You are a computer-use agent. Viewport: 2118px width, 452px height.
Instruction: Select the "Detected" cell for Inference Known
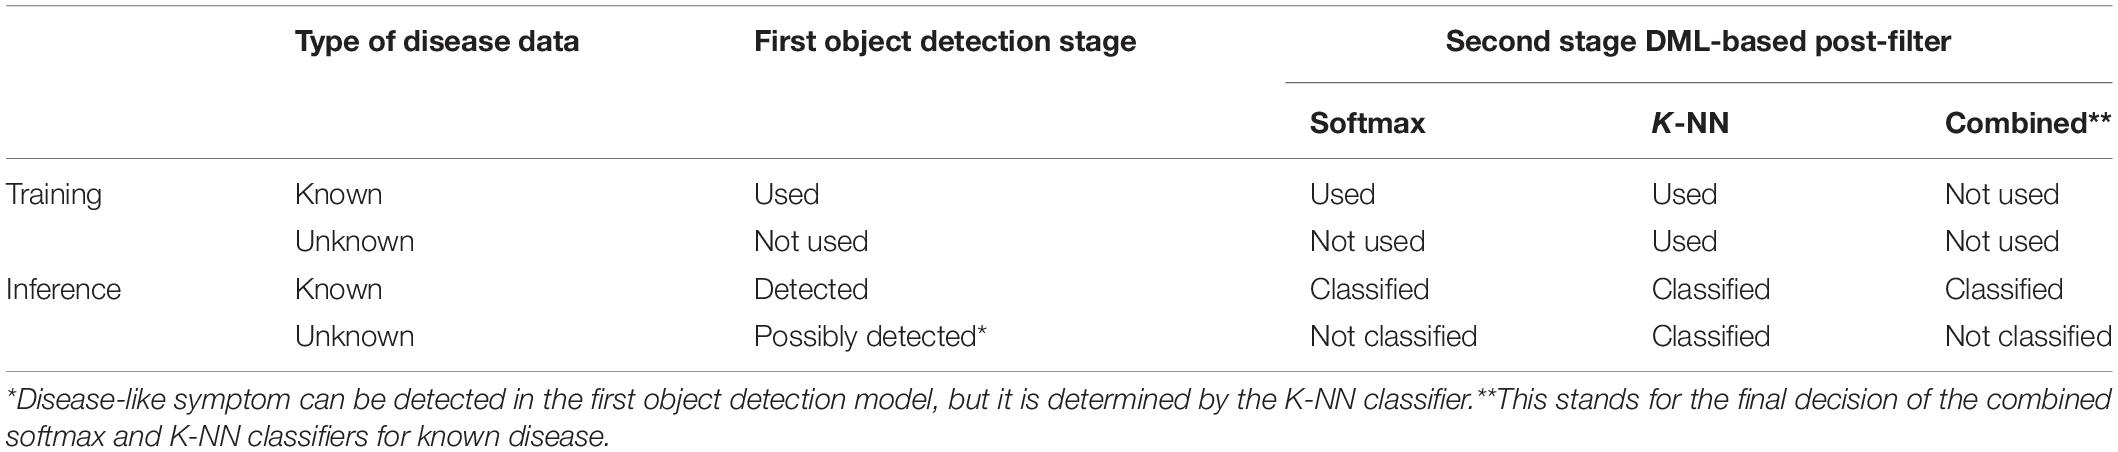pyautogui.click(x=810, y=289)
